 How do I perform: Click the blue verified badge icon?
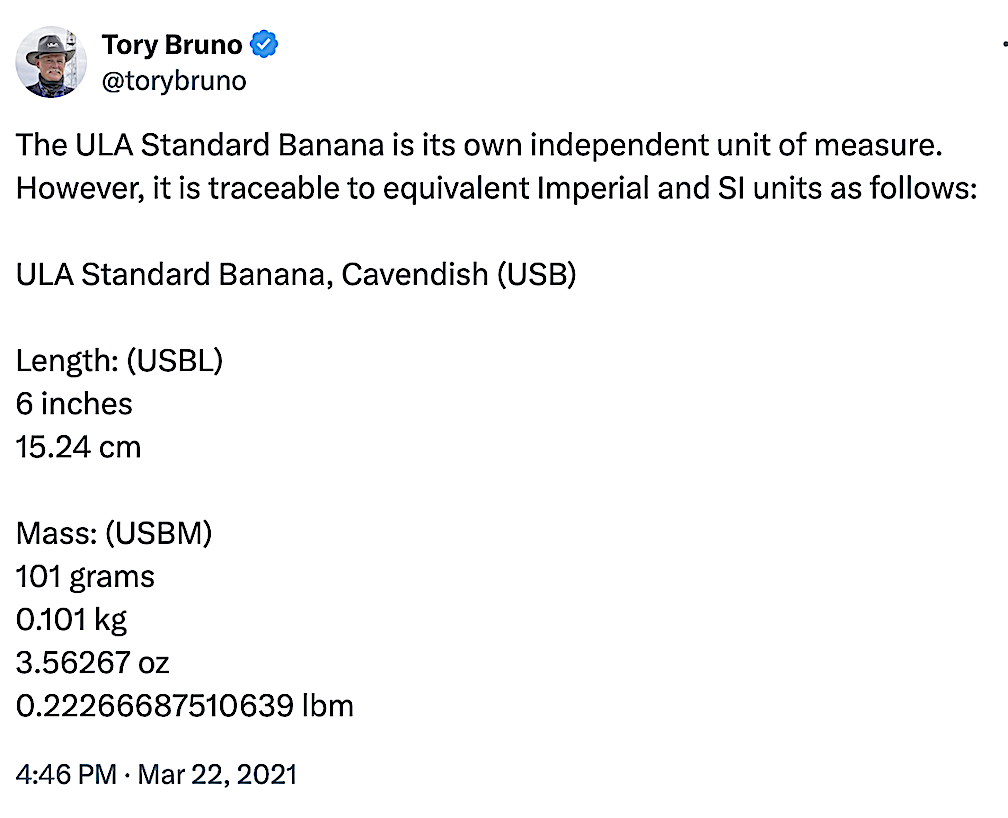point(265,45)
